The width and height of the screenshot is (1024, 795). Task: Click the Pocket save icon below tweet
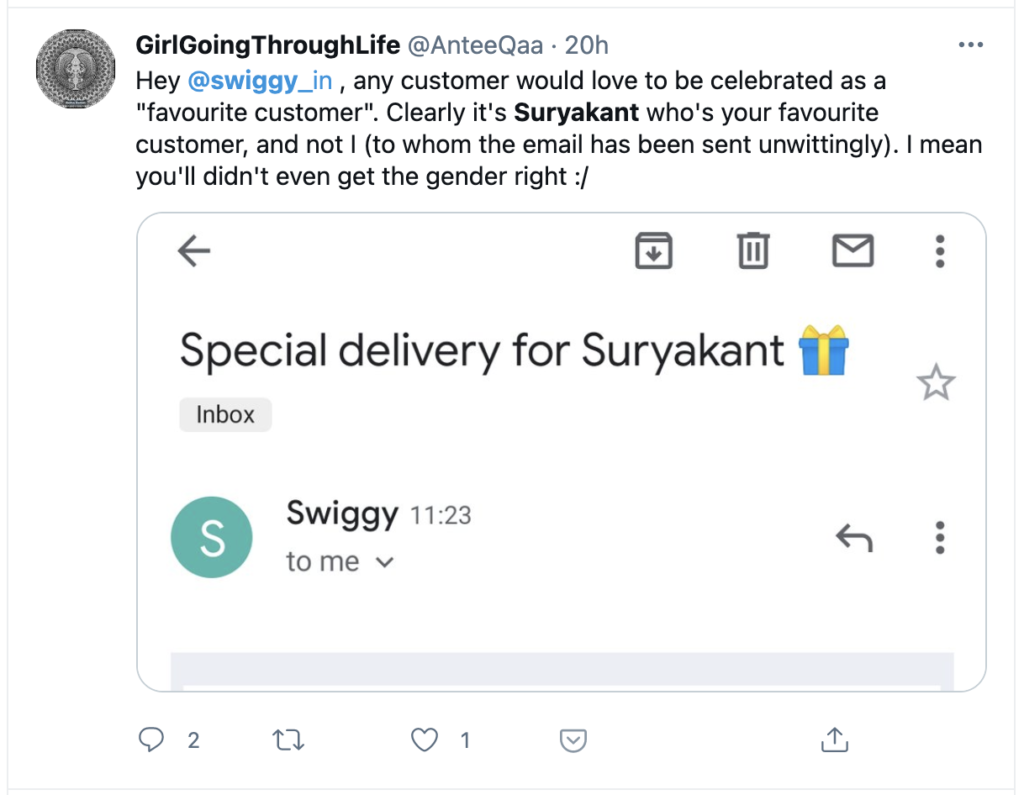click(x=573, y=740)
